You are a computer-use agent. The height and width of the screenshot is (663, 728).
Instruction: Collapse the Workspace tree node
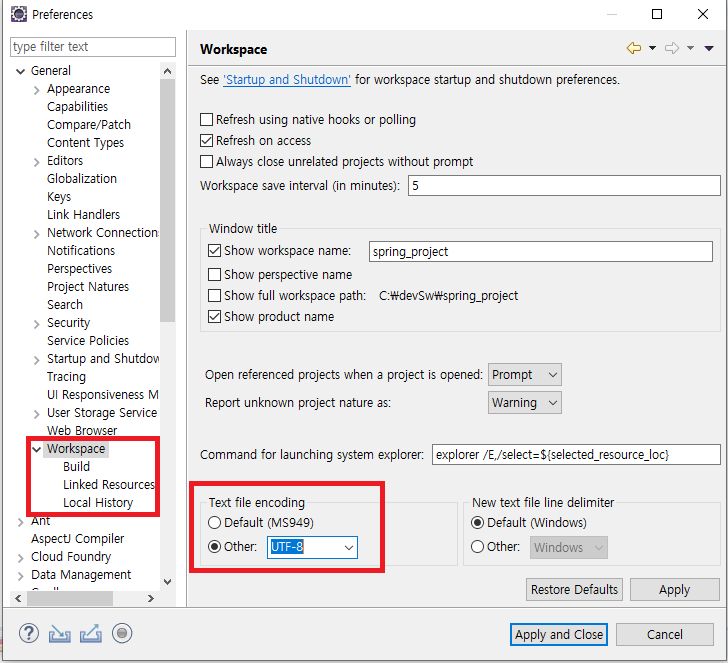coord(37,449)
